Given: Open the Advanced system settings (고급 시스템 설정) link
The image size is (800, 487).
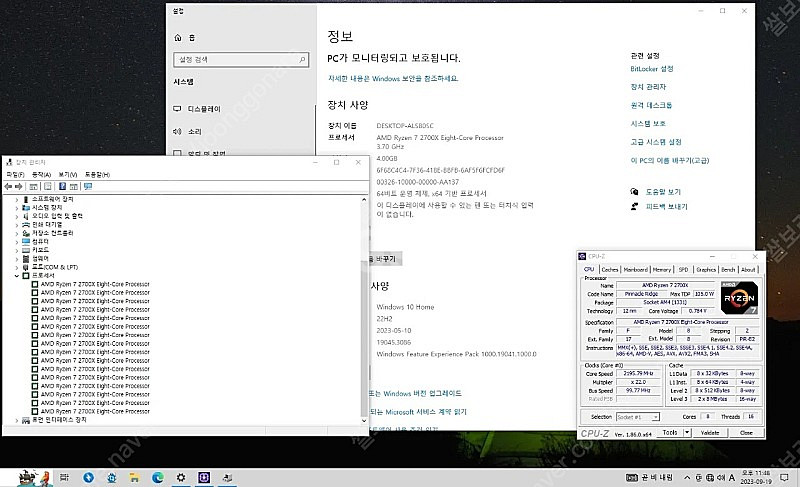Looking at the screenshot, I should coord(656,142).
